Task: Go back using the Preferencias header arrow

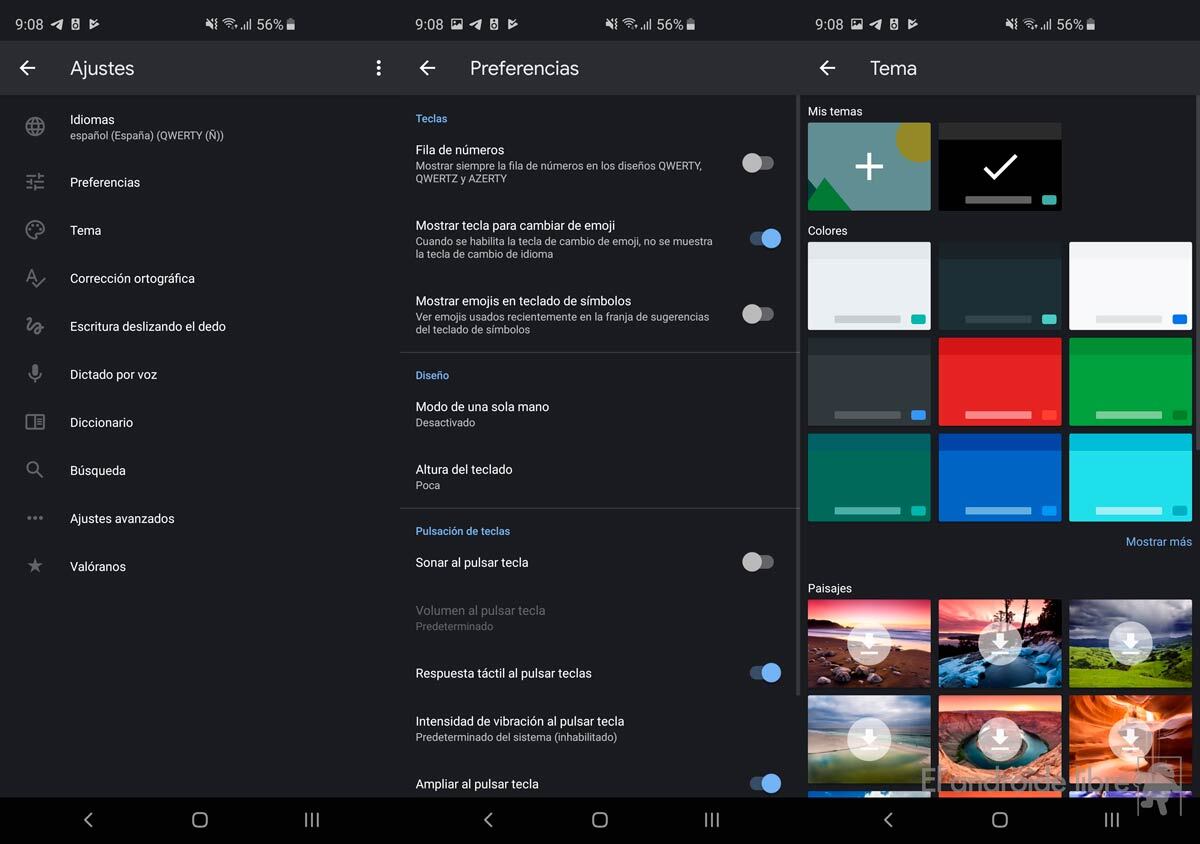Action: [428, 68]
